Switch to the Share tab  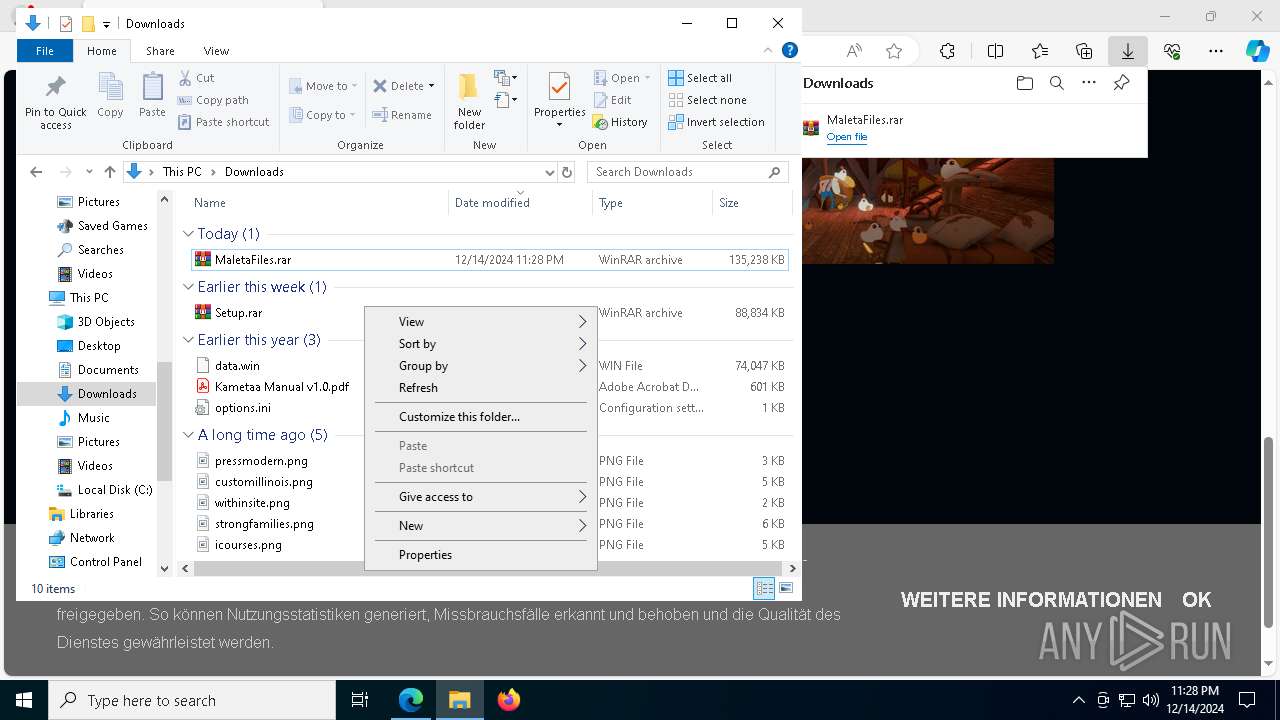tap(160, 50)
